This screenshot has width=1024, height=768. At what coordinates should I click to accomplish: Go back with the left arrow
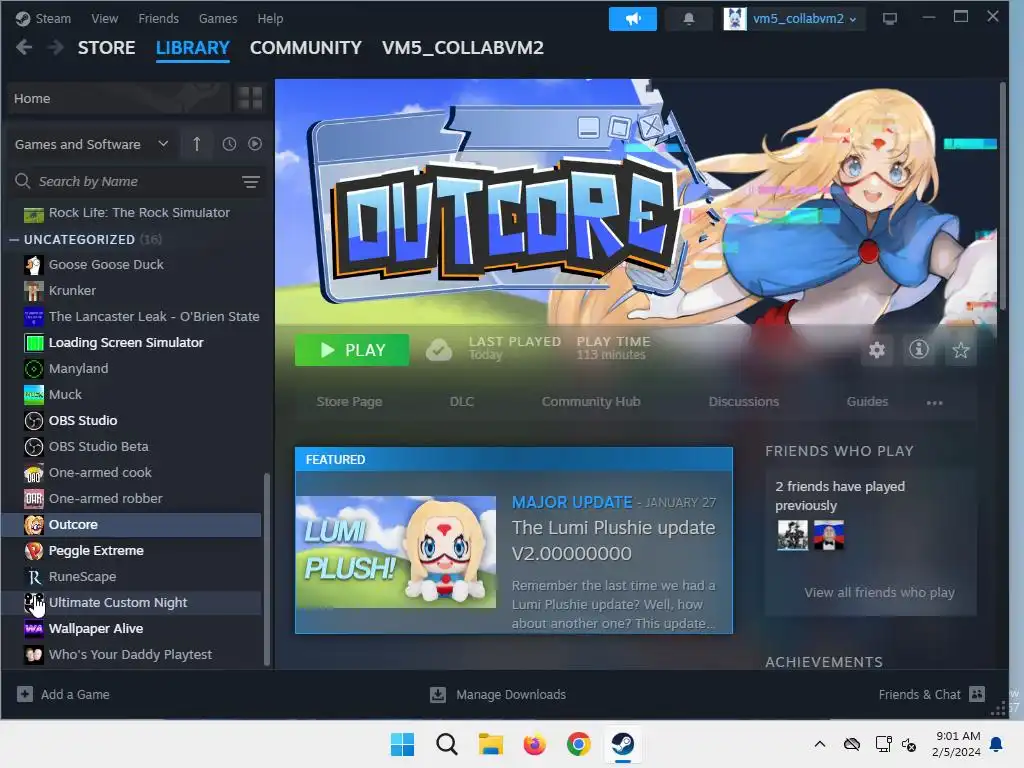(x=24, y=48)
